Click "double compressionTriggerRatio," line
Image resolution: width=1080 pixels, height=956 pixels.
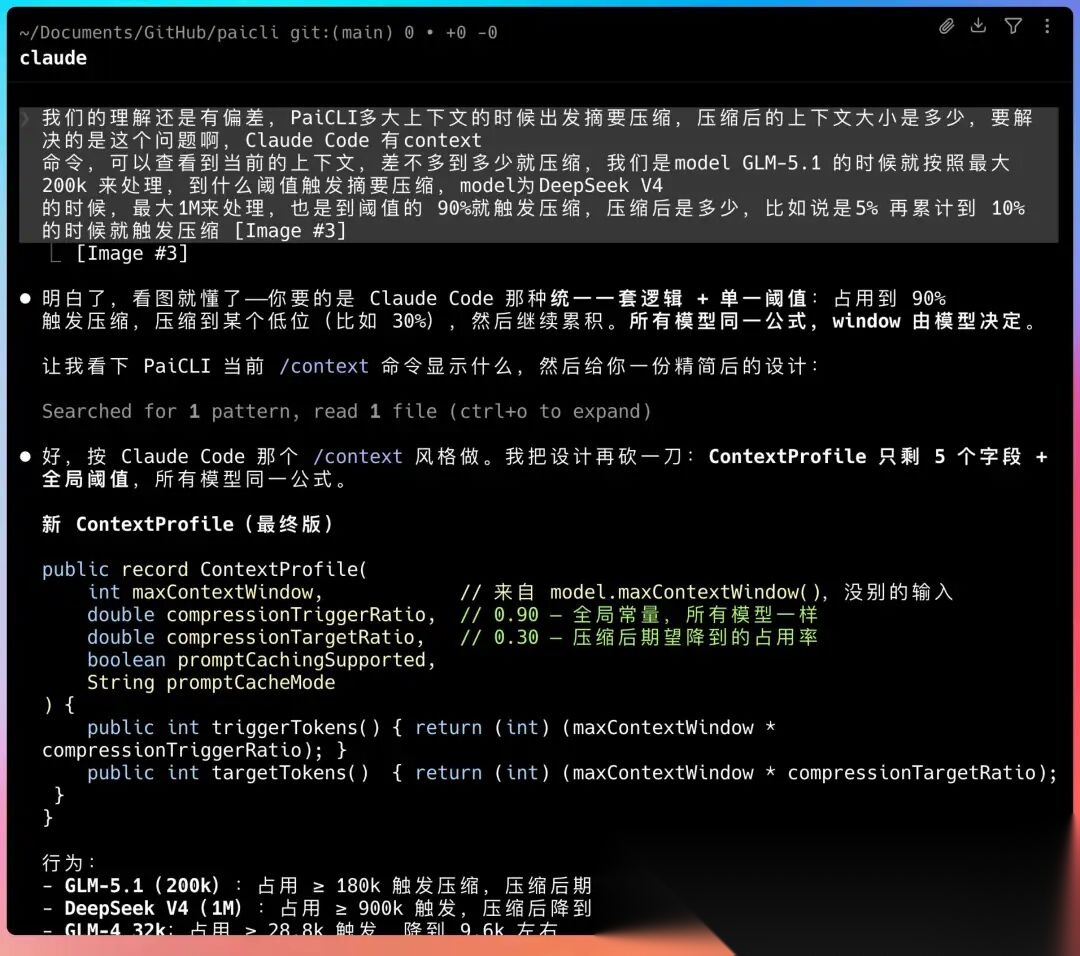262,615
